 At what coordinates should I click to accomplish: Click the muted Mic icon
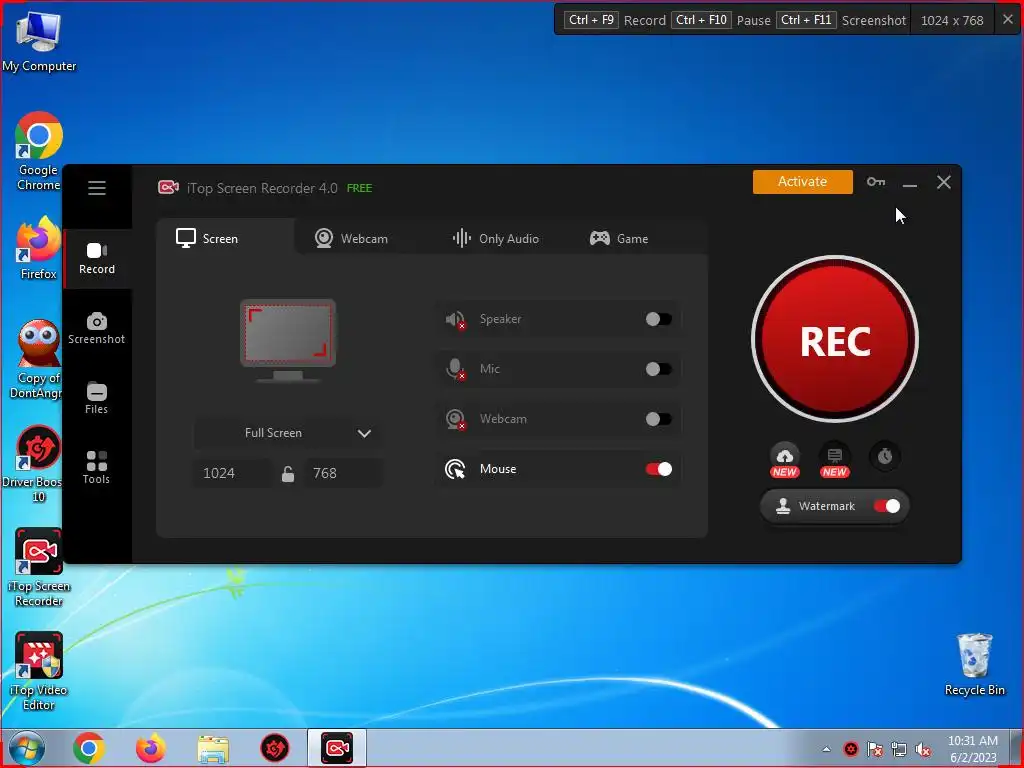[x=455, y=369]
